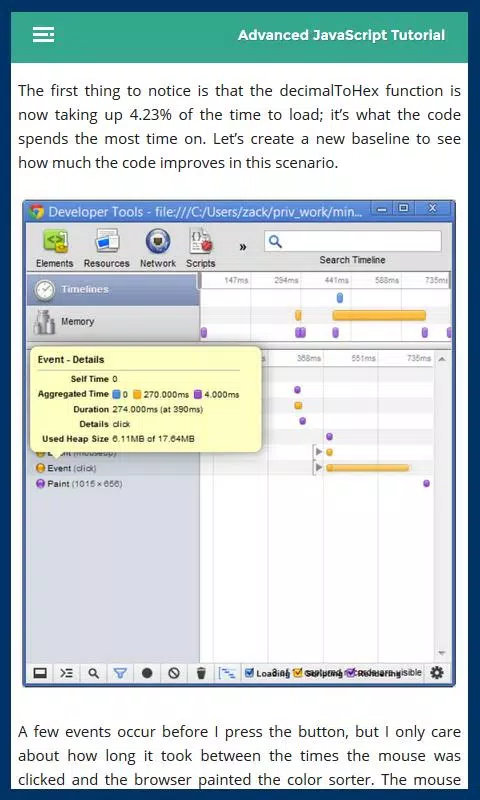Tap the Developer Tools screenshot image
This screenshot has height=800, width=480.
[239, 443]
